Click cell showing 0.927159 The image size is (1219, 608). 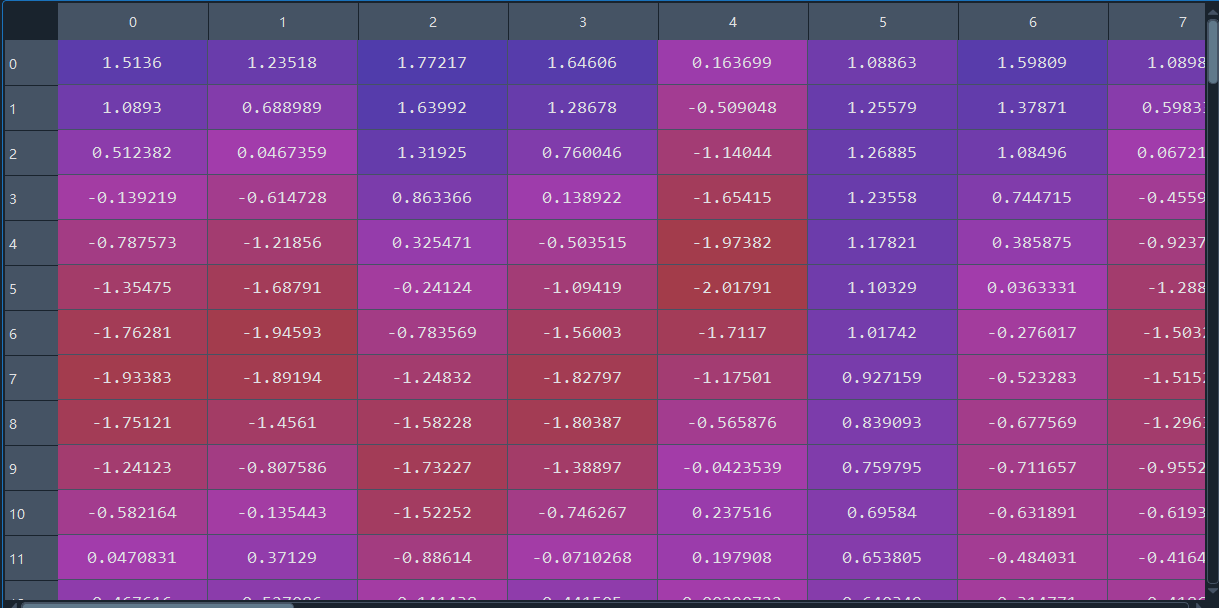[x=883, y=378]
